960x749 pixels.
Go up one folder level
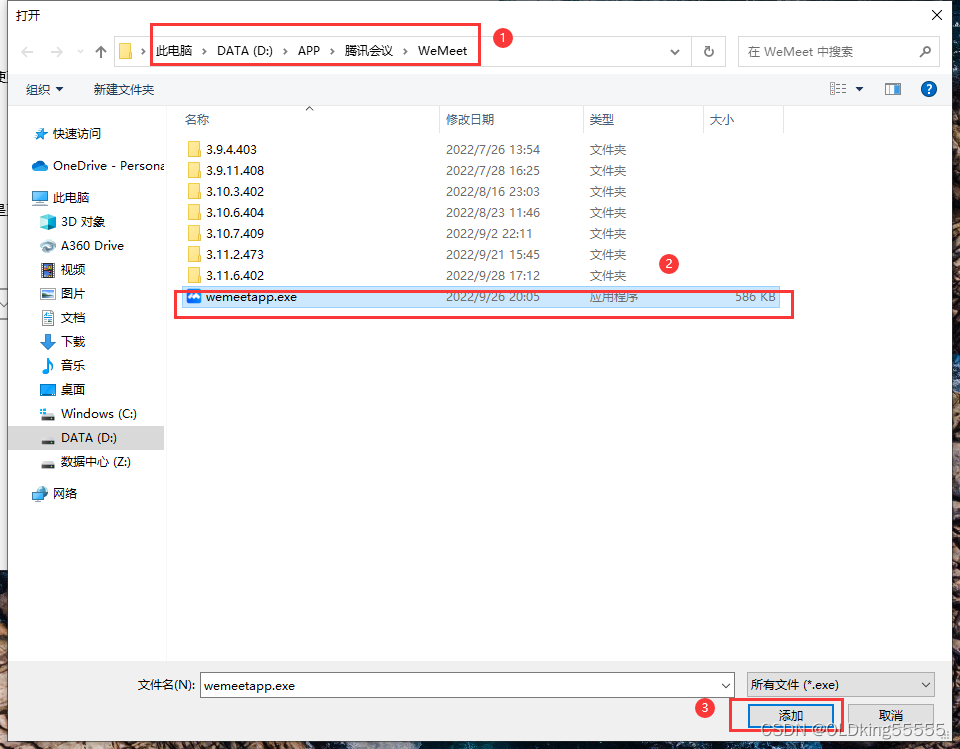(x=101, y=52)
